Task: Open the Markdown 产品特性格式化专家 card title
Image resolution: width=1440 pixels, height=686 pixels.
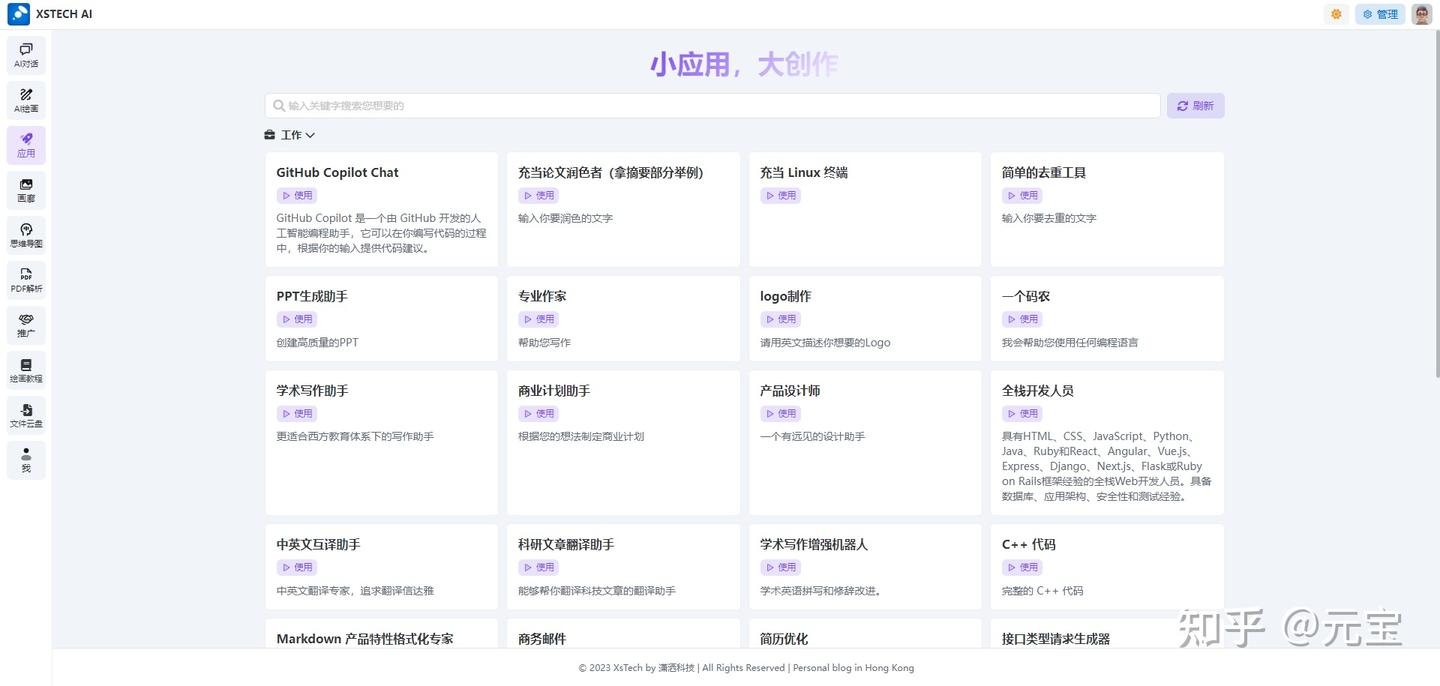Action: click(x=365, y=639)
